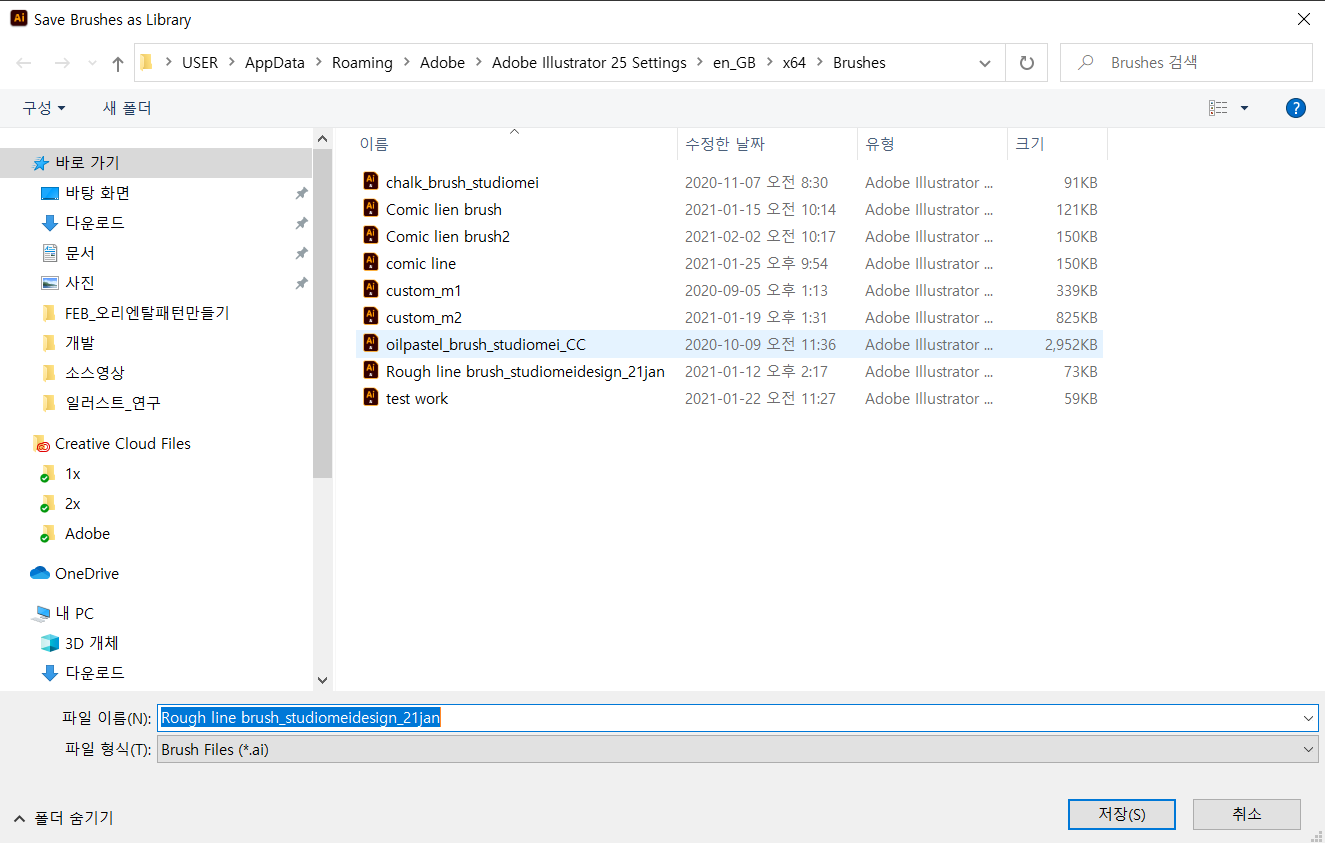Click the Refresh button in address bar
The height and width of the screenshot is (843, 1325).
(x=1026, y=63)
